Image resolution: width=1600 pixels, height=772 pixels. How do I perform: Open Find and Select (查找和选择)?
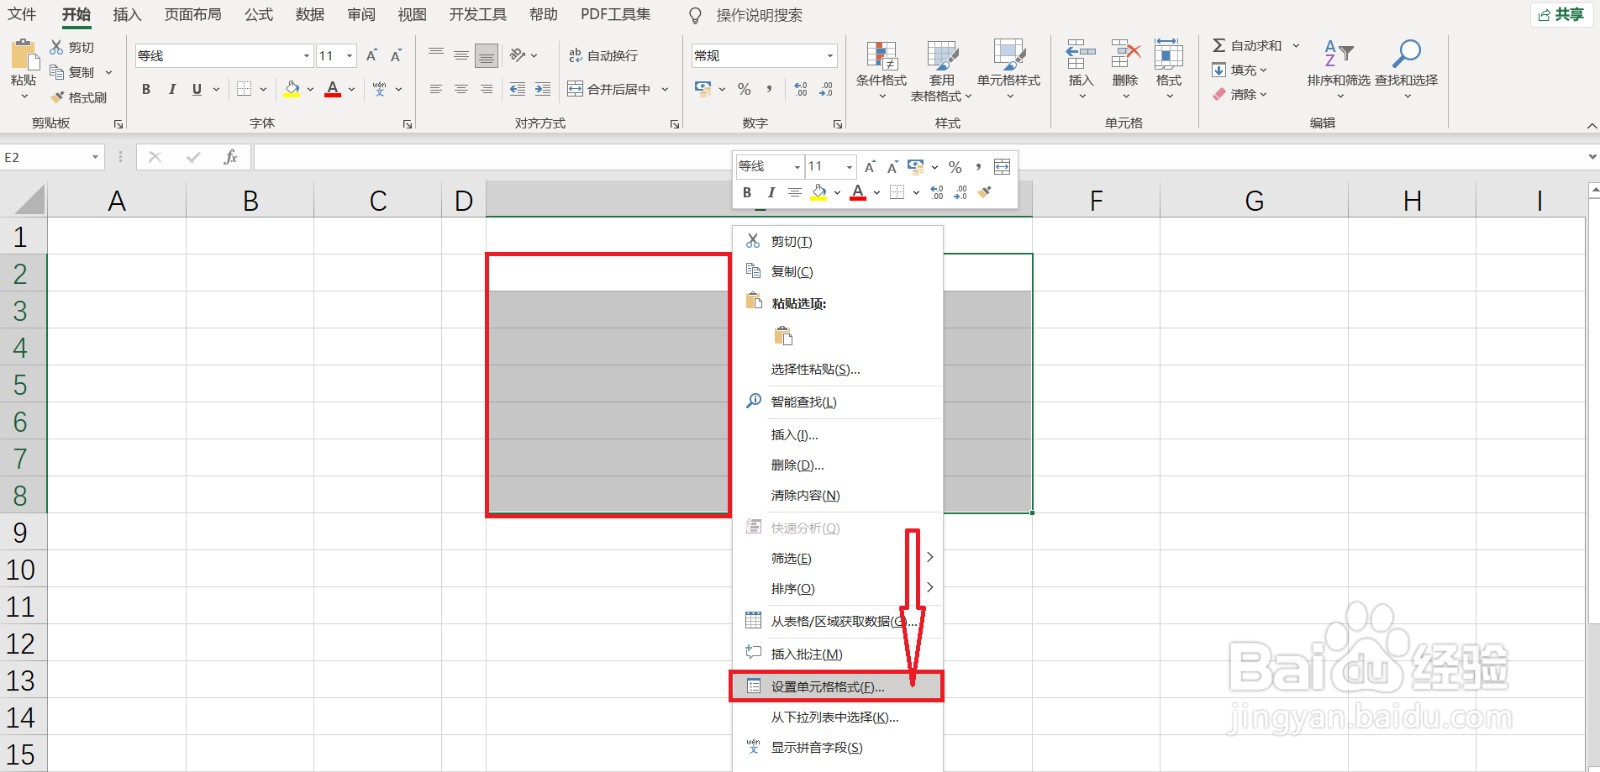pos(1406,68)
